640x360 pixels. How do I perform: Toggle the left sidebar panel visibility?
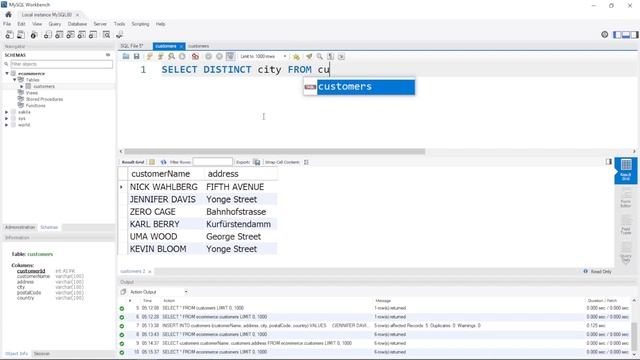[x=617, y=35]
